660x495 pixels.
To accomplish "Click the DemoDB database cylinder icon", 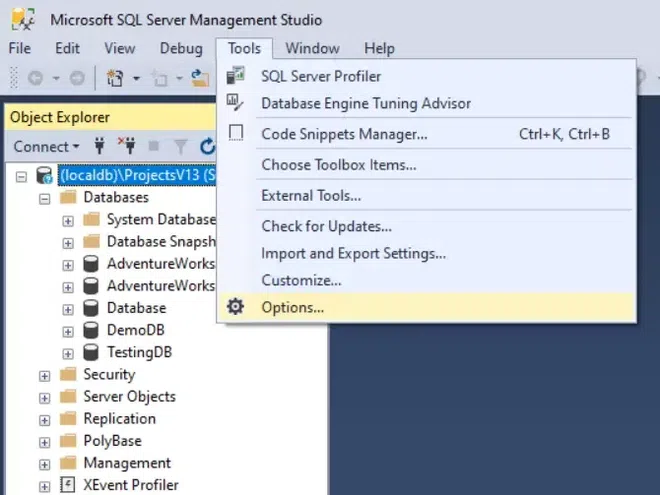I will pyautogui.click(x=91, y=330).
